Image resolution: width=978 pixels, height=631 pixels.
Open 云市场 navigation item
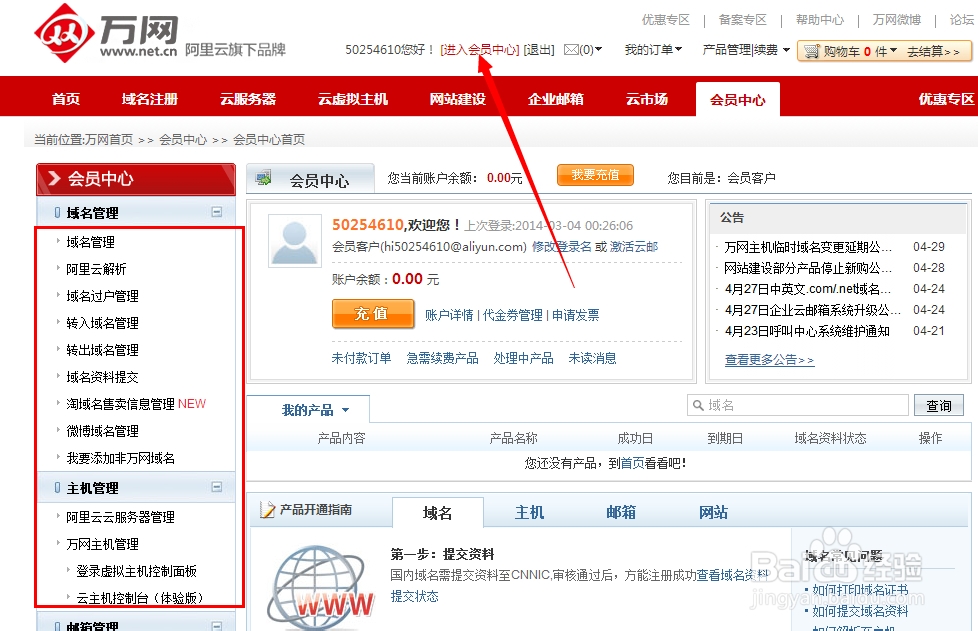click(646, 99)
